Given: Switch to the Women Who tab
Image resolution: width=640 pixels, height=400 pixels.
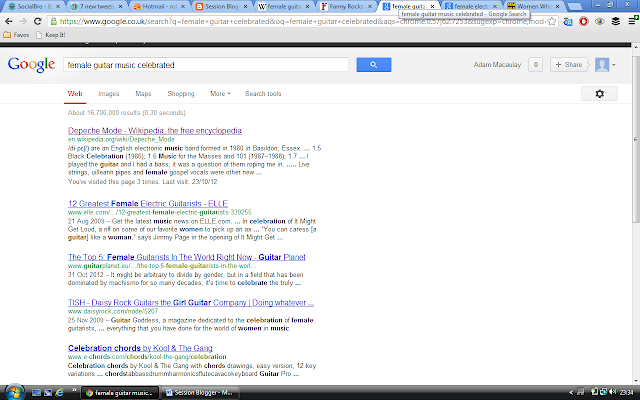Looking at the screenshot, I should [x=532, y=7].
